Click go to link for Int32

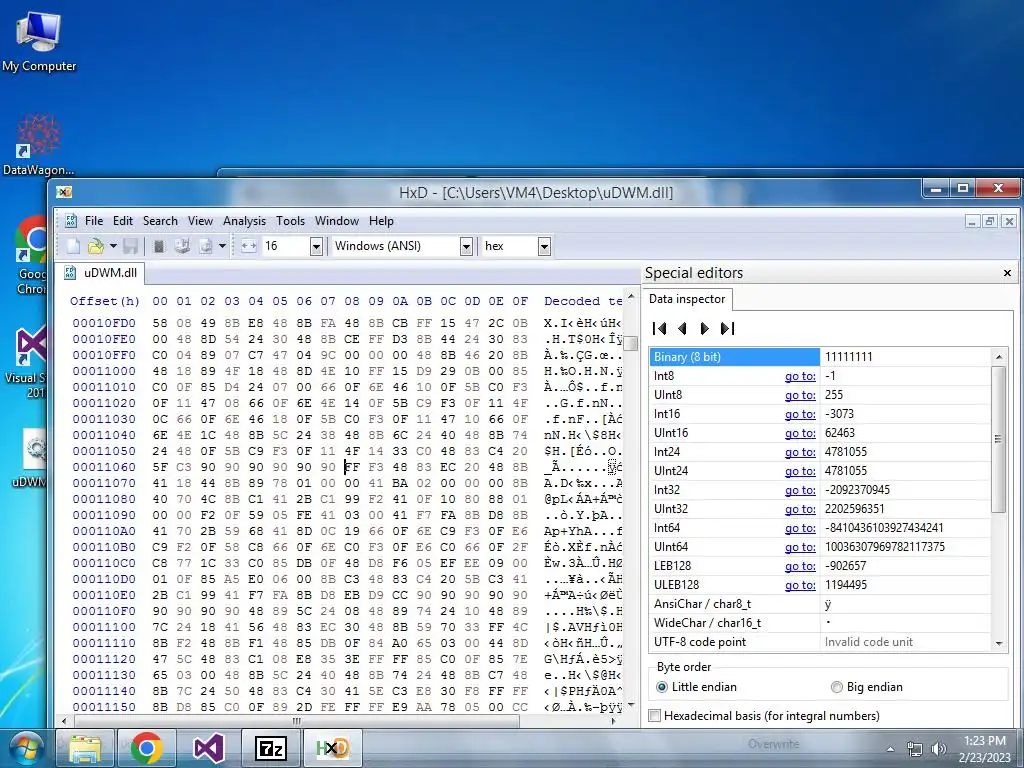800,490
